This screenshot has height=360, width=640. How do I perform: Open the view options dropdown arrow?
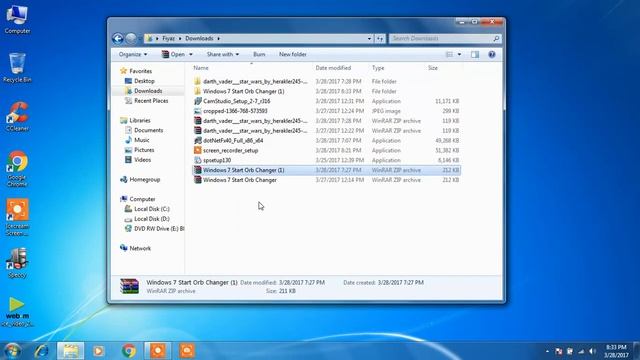pyautogui.click(x=459, y=54)
